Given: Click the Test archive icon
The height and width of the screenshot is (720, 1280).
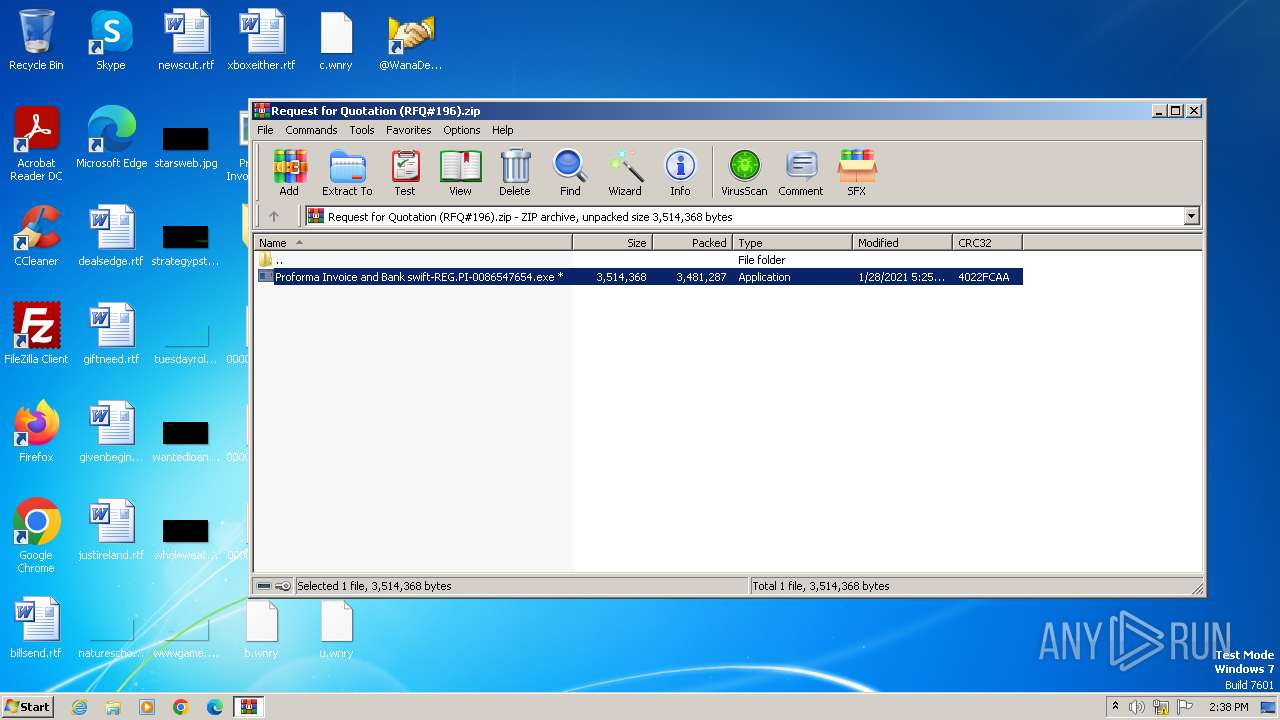Looking at the screenshot, I should 405,172.
